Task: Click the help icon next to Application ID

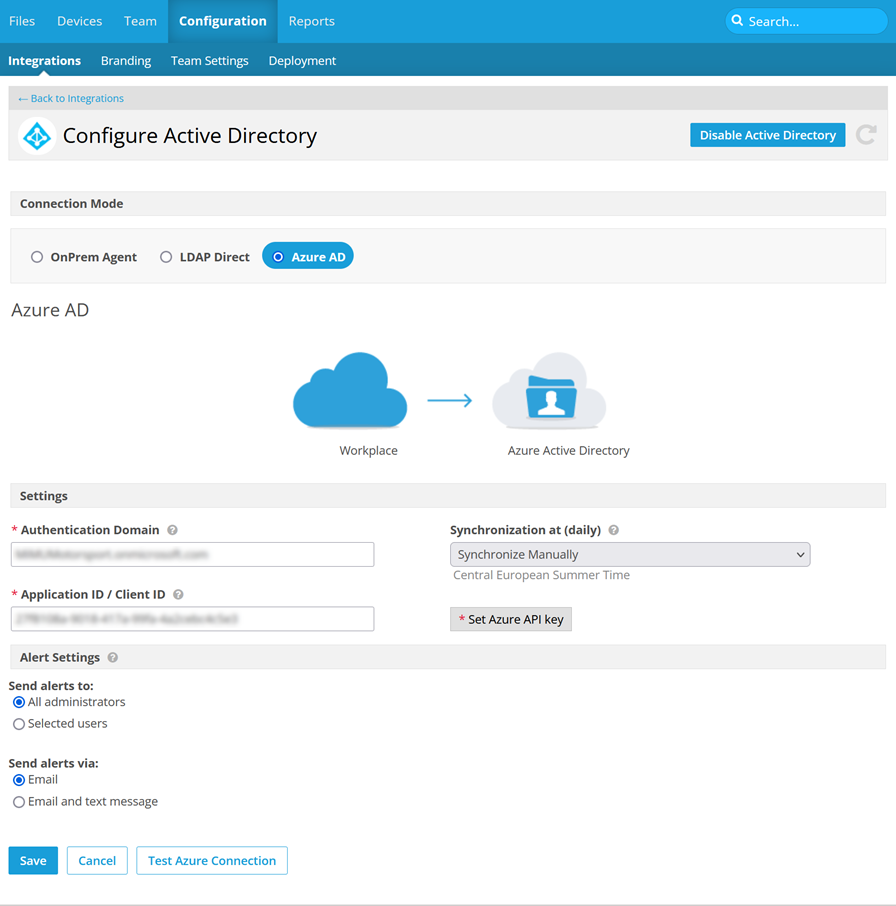Action: pyautogui.click(x=178, y=594)
